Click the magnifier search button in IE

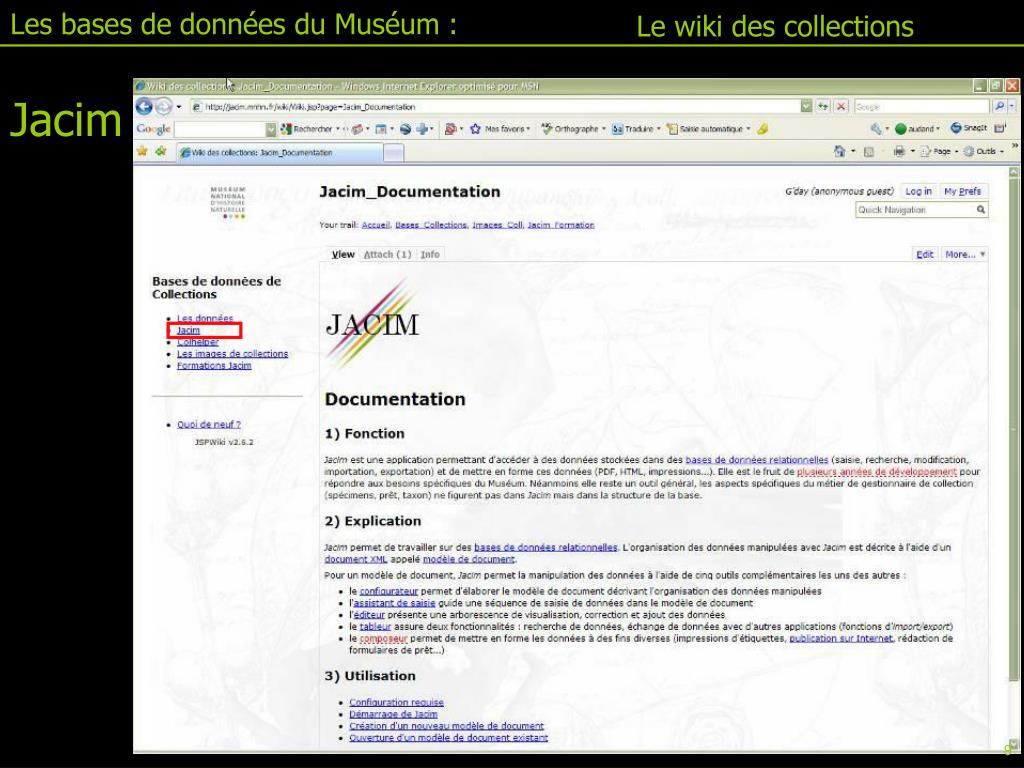[x=1000, y=106]
